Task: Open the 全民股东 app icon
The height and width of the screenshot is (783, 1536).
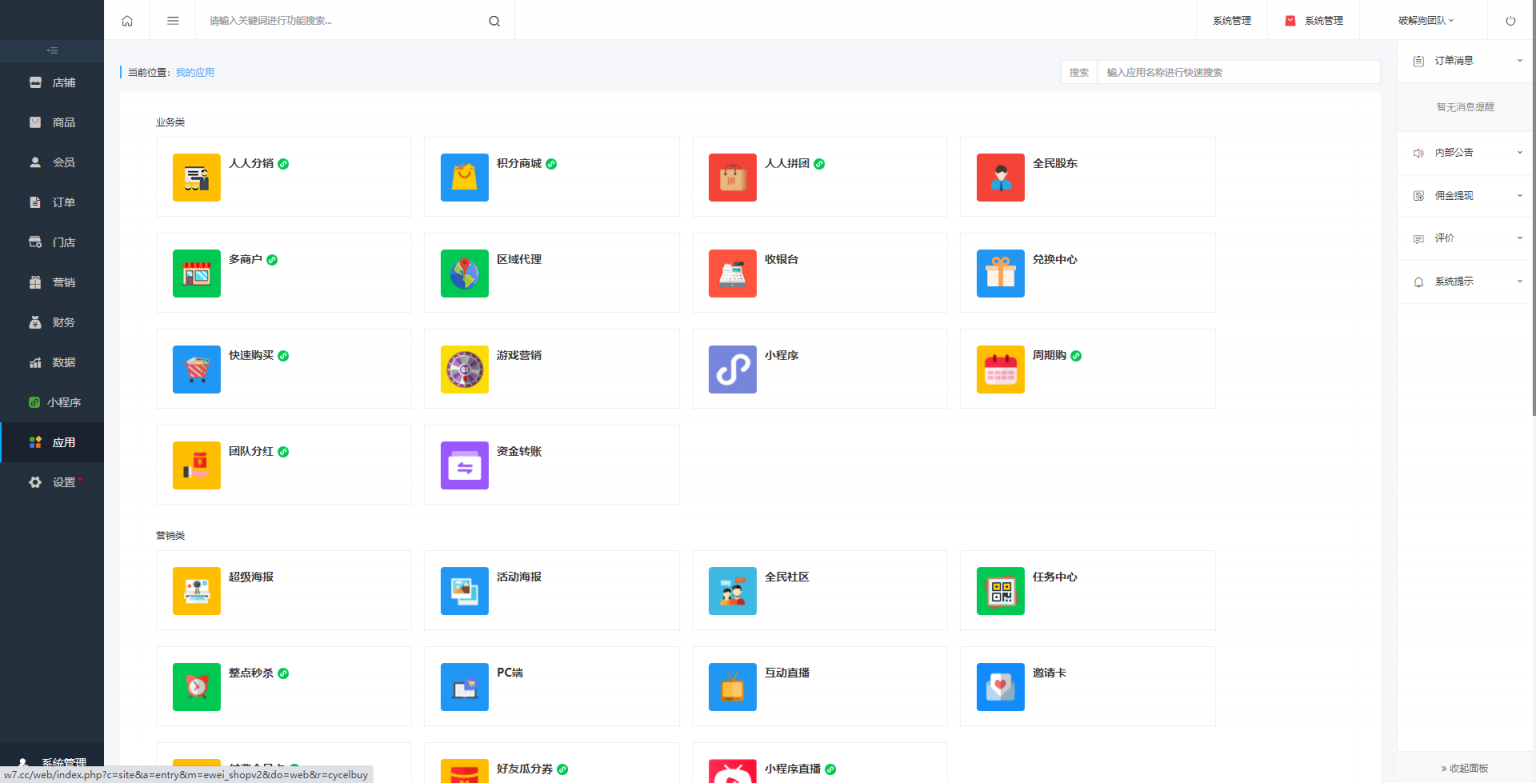Action: [x=1001, y=177]
